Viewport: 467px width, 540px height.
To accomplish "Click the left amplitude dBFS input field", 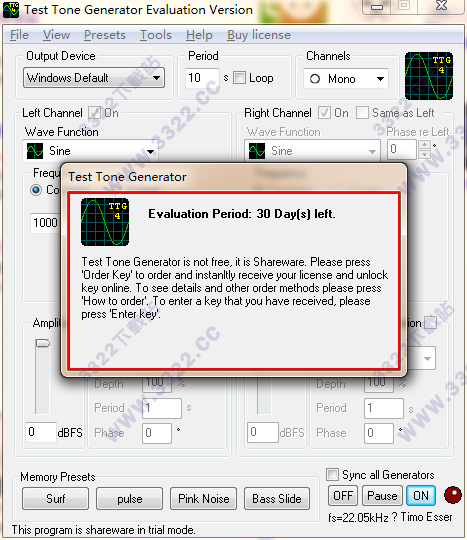I will (41, 432).
